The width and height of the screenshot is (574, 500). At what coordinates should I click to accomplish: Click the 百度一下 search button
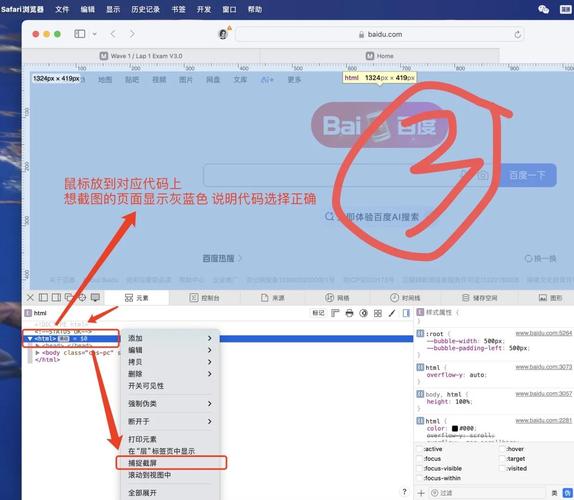point(528,175)
